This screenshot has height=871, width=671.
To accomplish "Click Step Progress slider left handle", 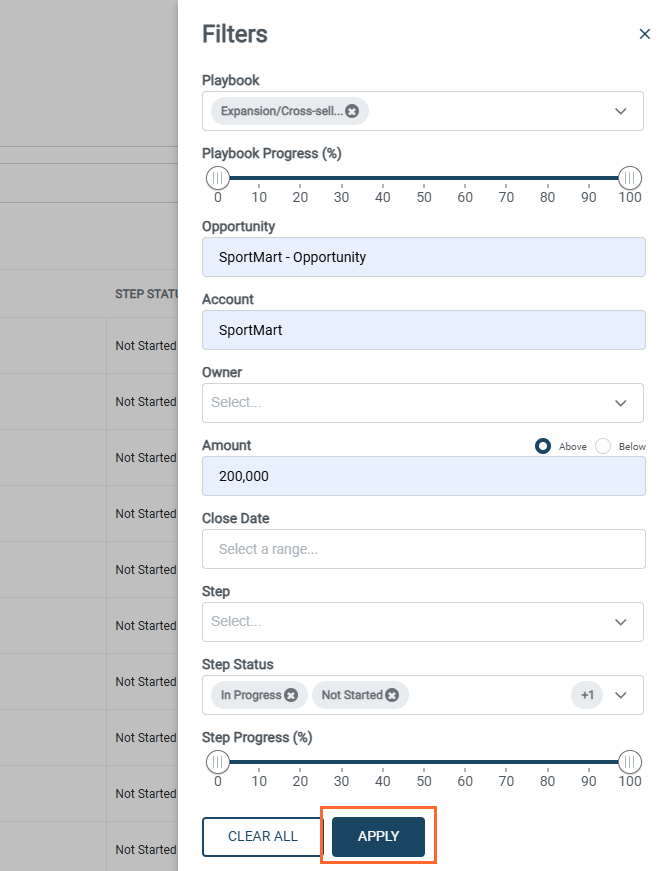I will click(x=218, y=762).
